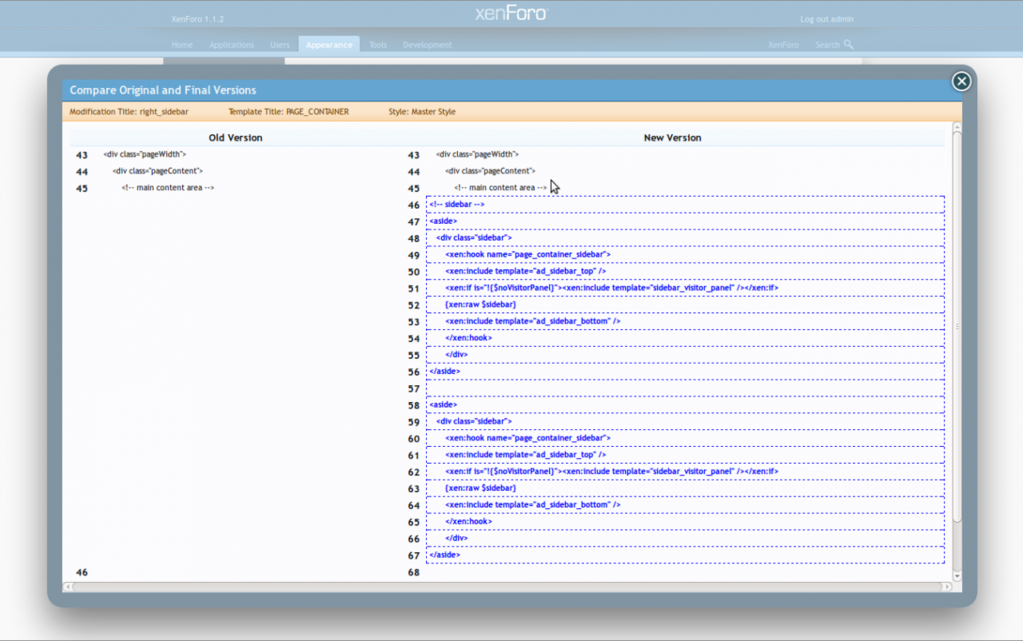Switch to the Home tab

click(181, 44)
